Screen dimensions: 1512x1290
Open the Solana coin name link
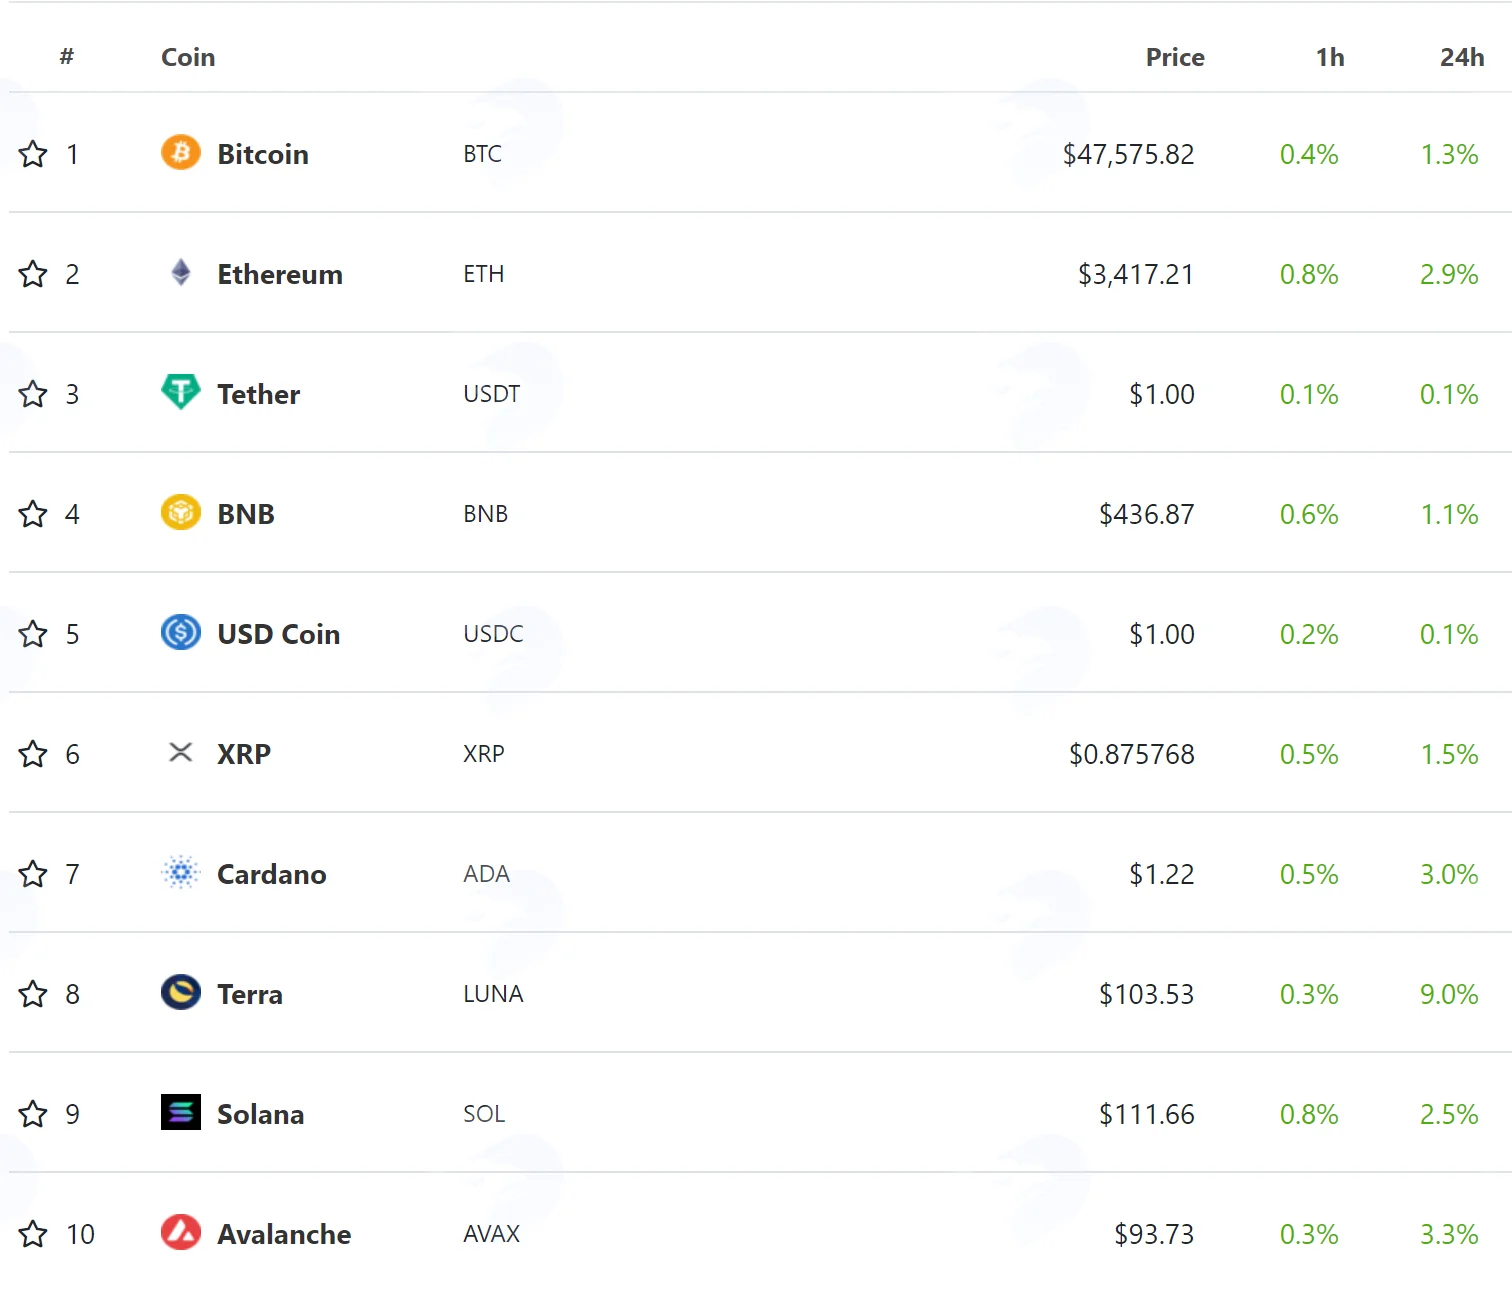point(261,1114)
